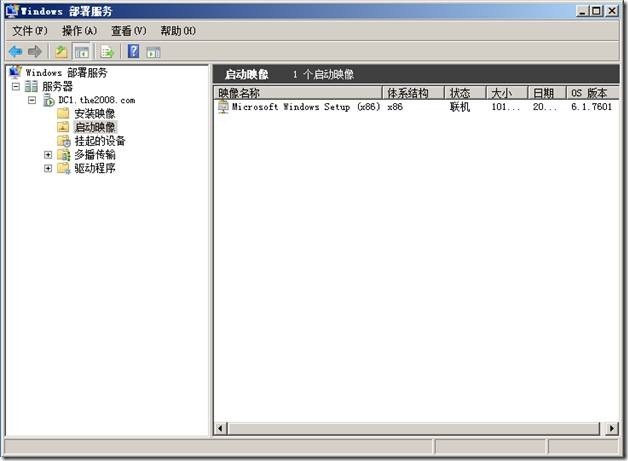Screen dimensions: 628x461
Task: Go back with the blue left arrow
Action: [16, 52]
